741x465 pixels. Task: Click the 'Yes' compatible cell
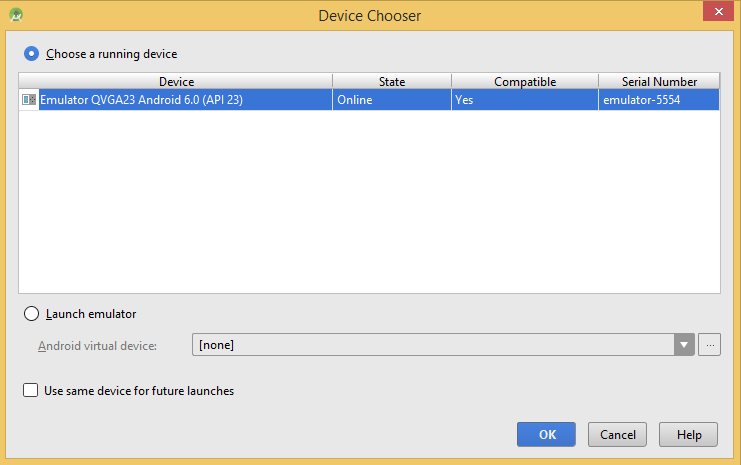click(525, 100)
